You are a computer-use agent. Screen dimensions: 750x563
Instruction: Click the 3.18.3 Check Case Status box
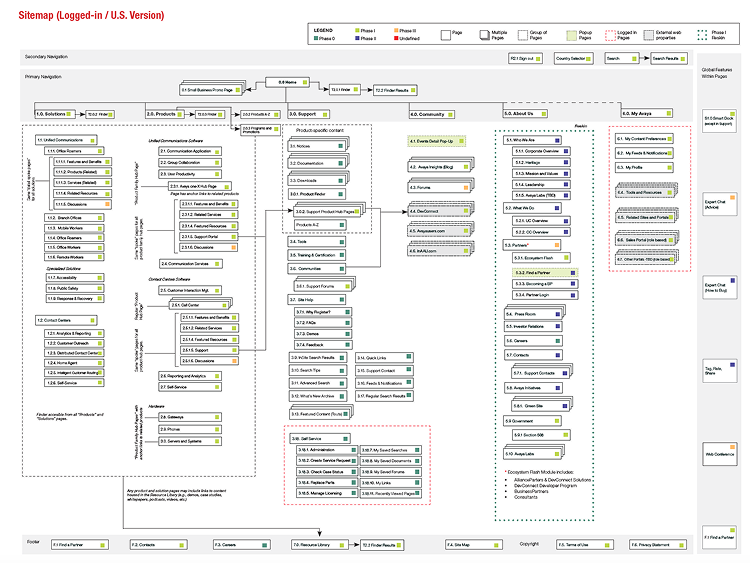[327, 472]
